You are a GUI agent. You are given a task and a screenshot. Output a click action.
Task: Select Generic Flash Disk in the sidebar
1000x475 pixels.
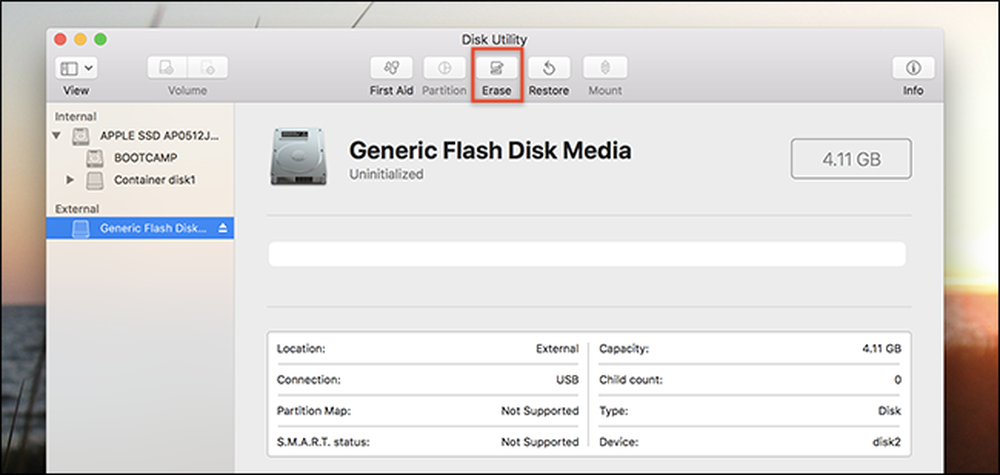[x=140, y=228]
